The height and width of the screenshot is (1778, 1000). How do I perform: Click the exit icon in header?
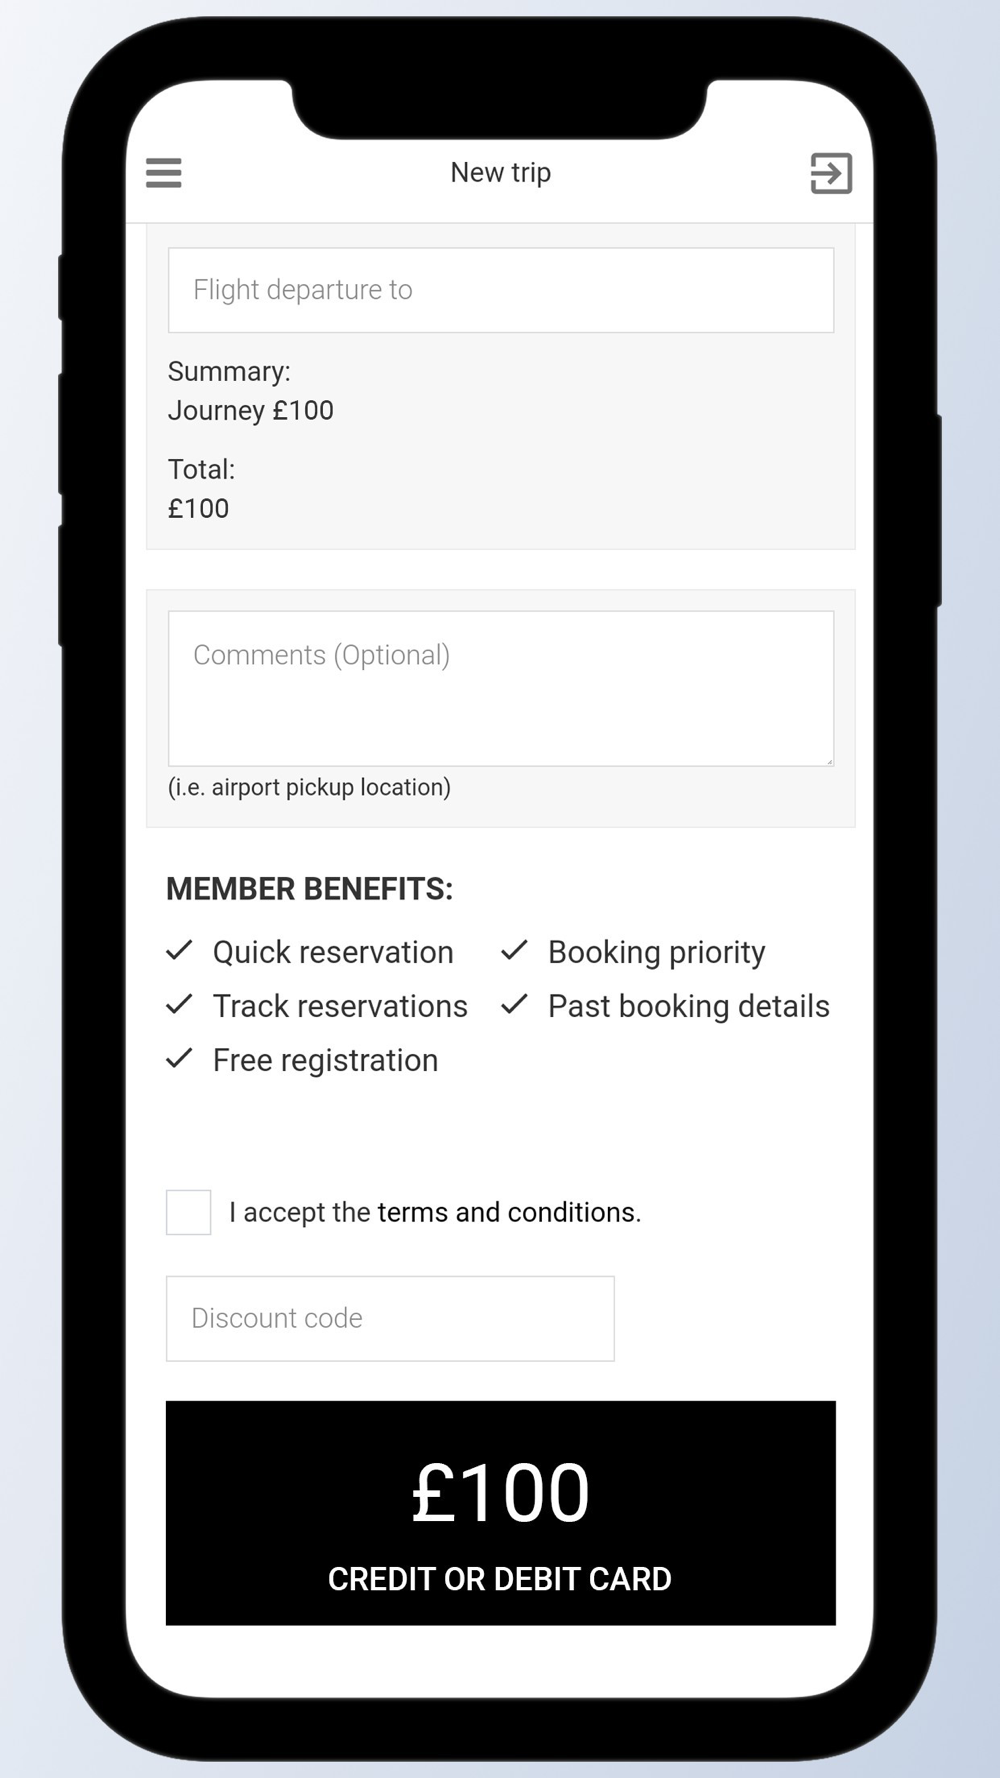click(x=831, y=173)
